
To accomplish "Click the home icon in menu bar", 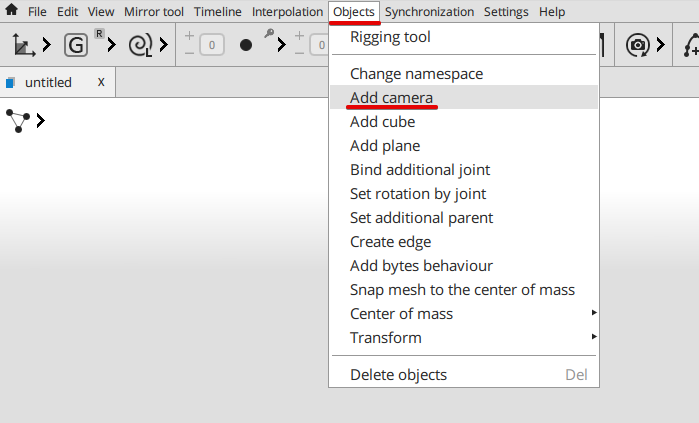I will [12, 12].
